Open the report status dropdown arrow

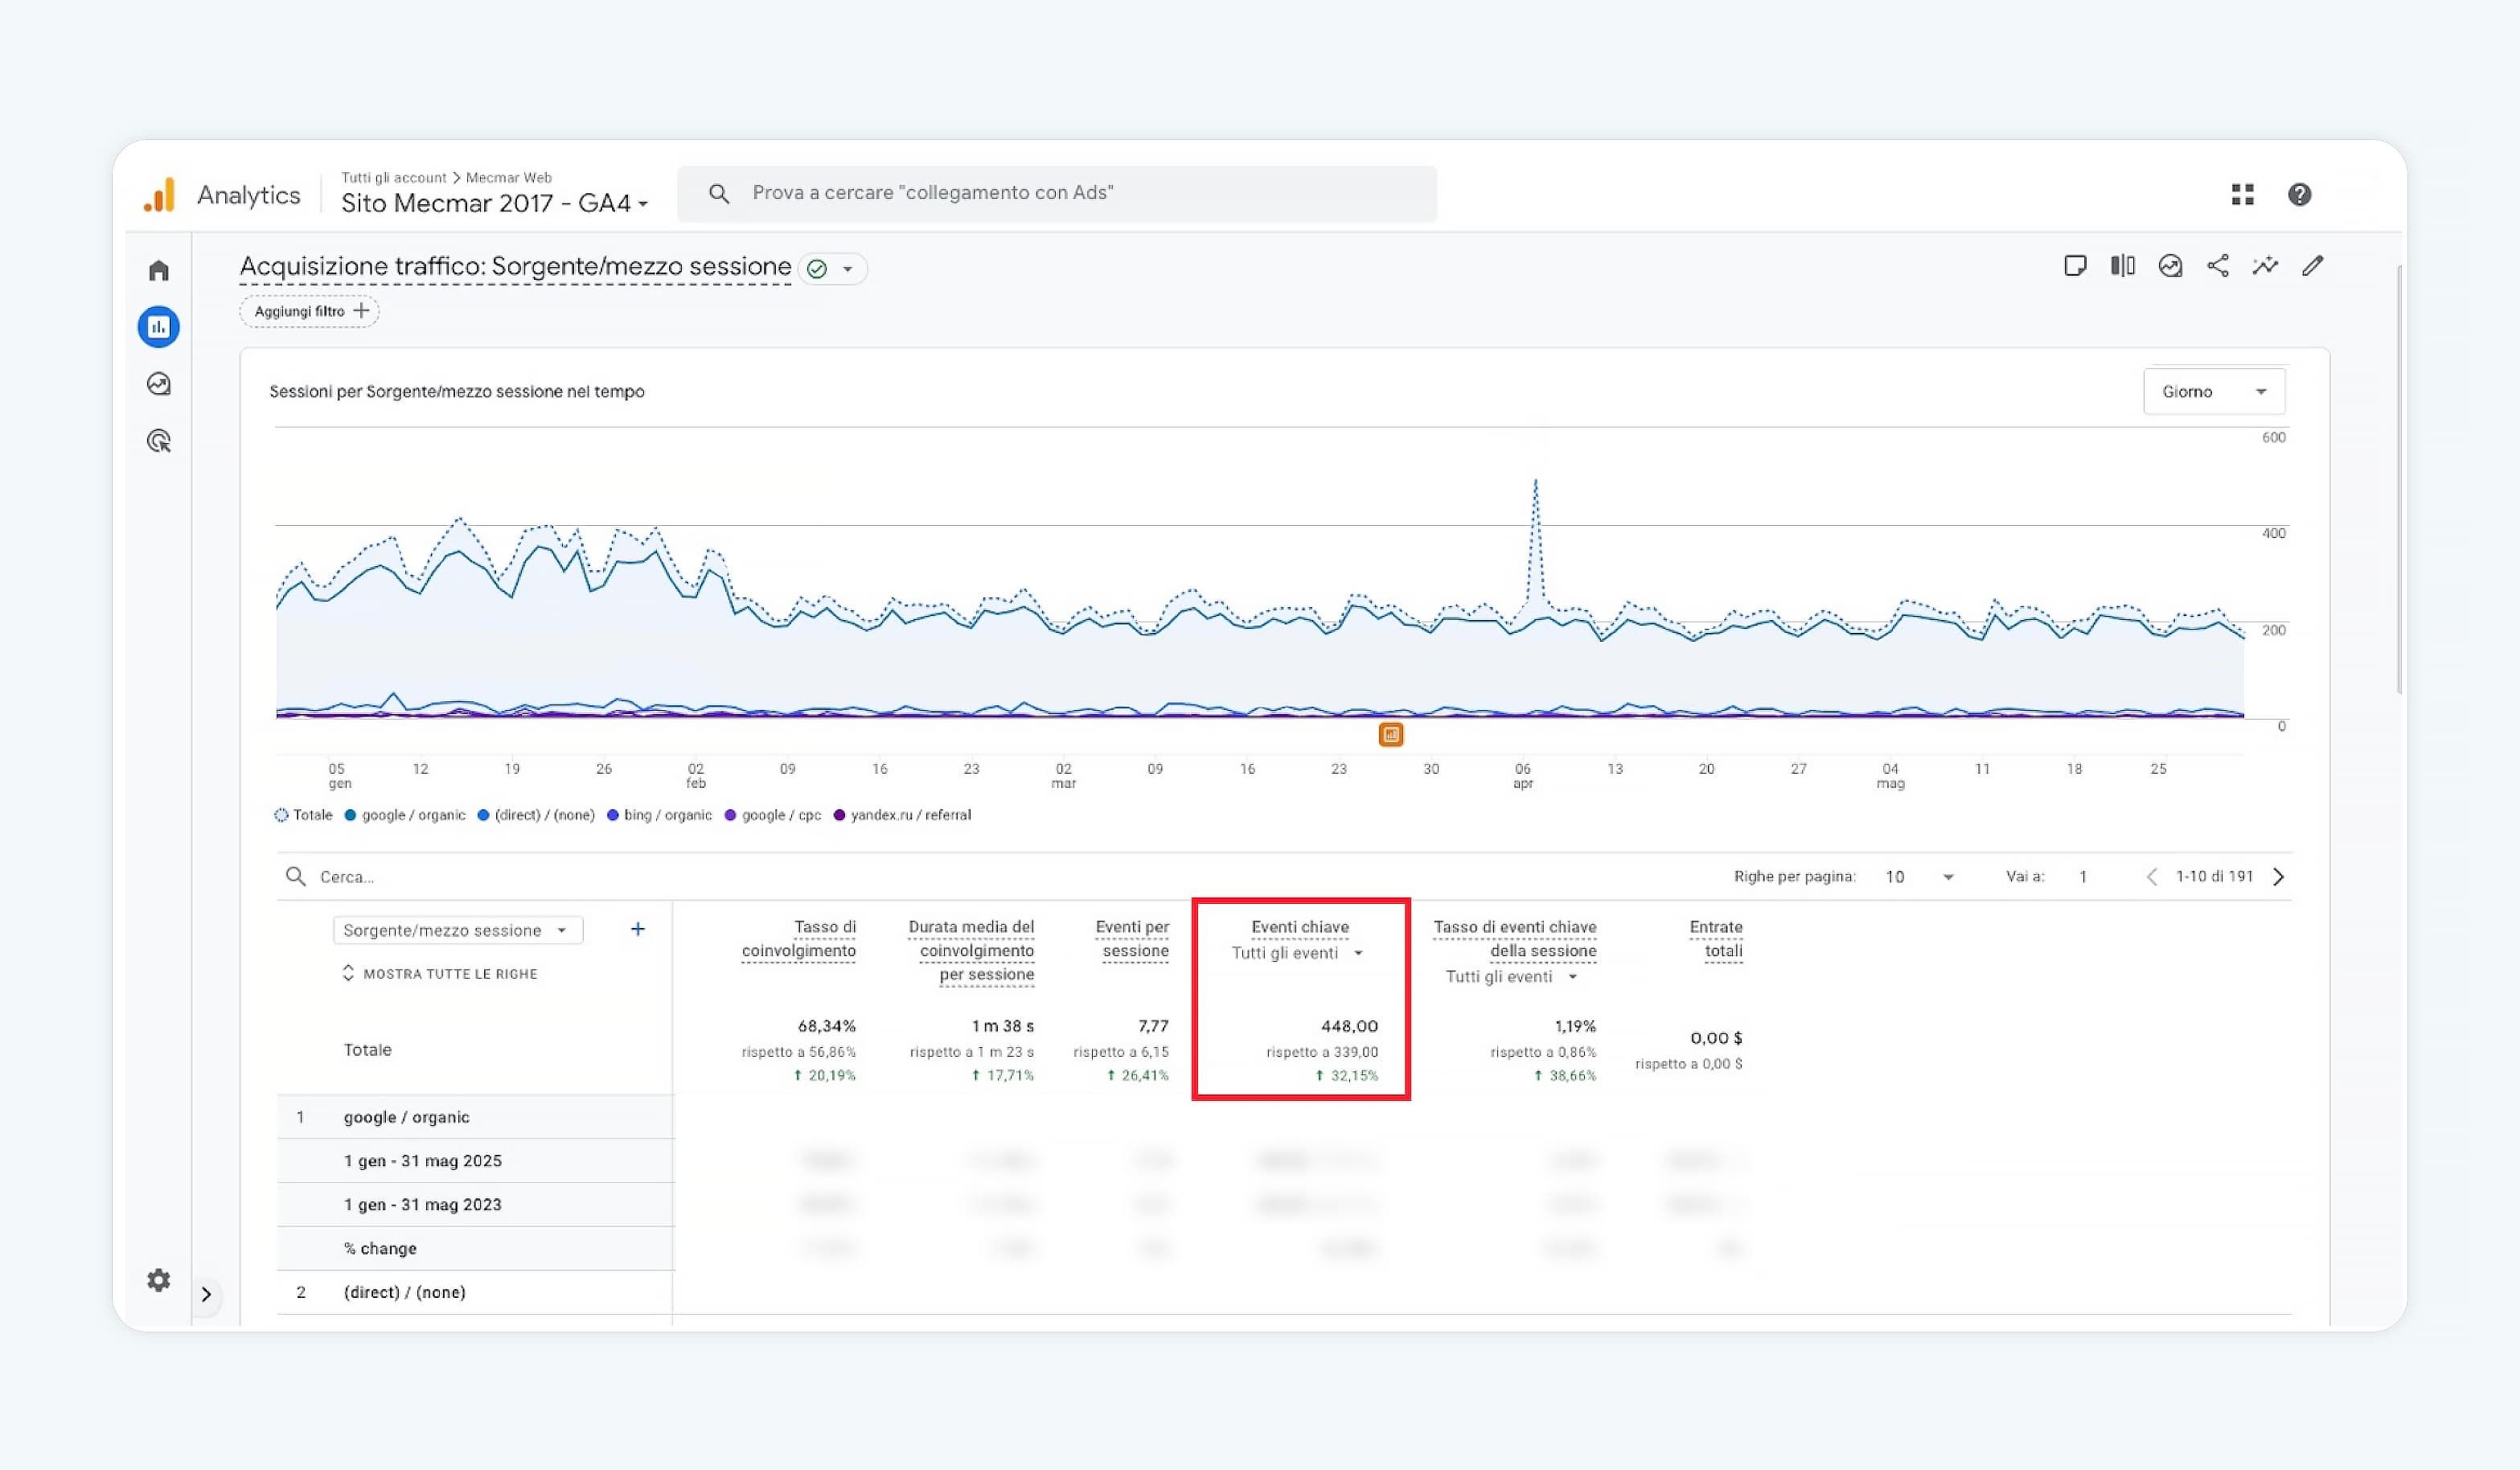848,269
